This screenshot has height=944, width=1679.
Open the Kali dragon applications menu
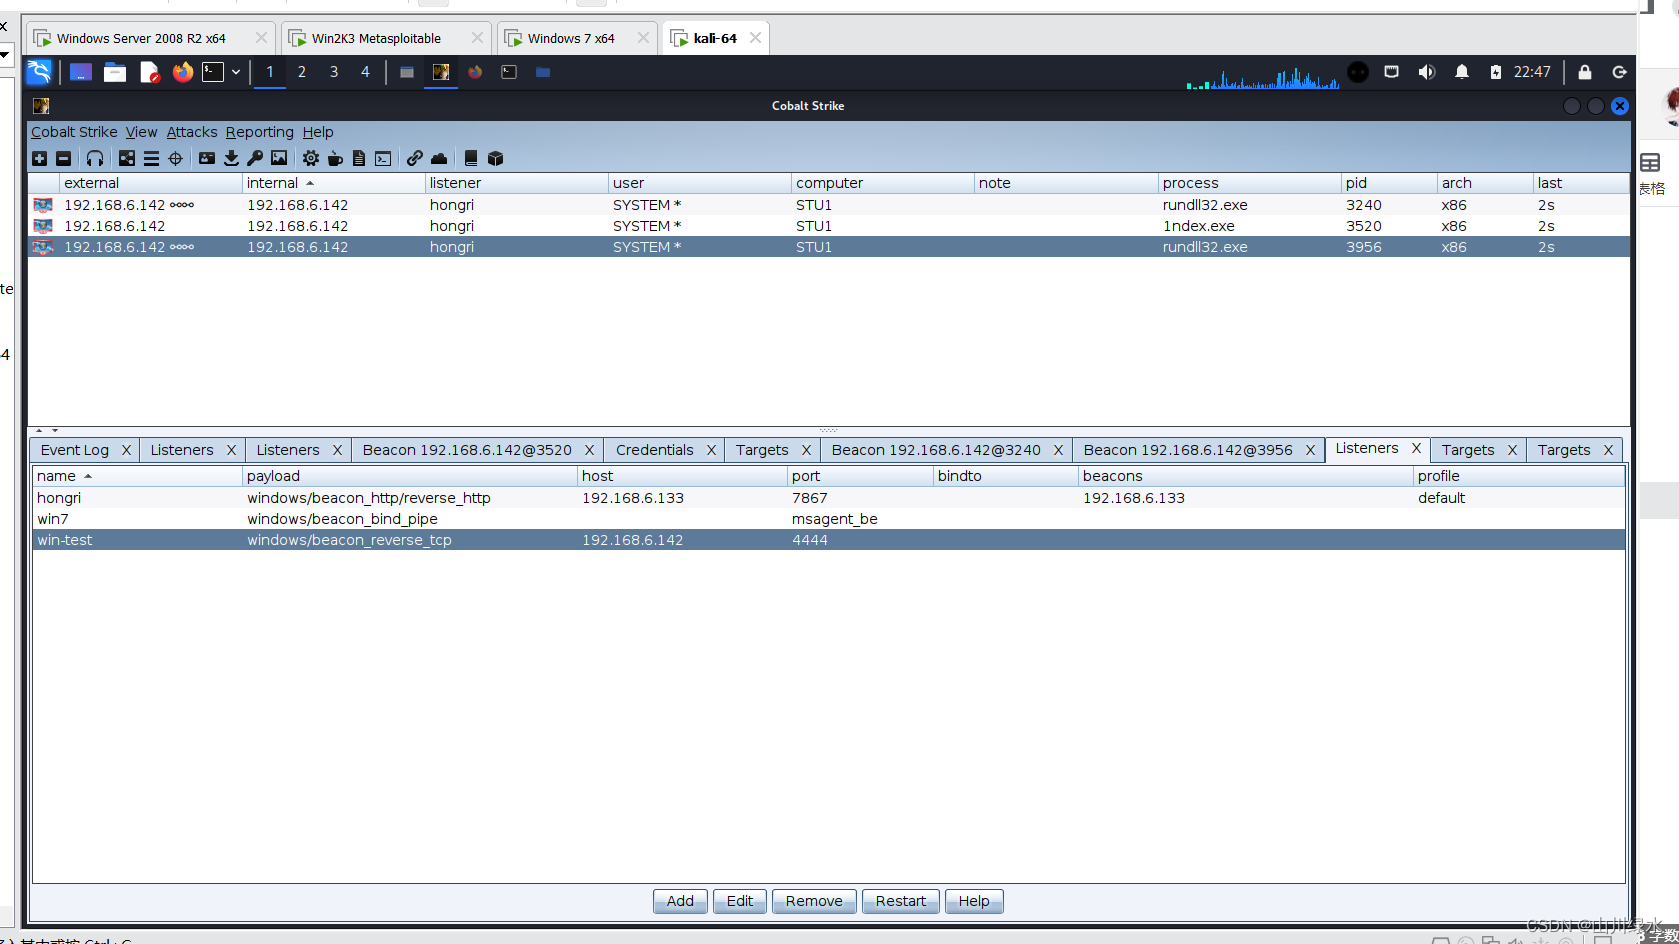pos(38,72)
